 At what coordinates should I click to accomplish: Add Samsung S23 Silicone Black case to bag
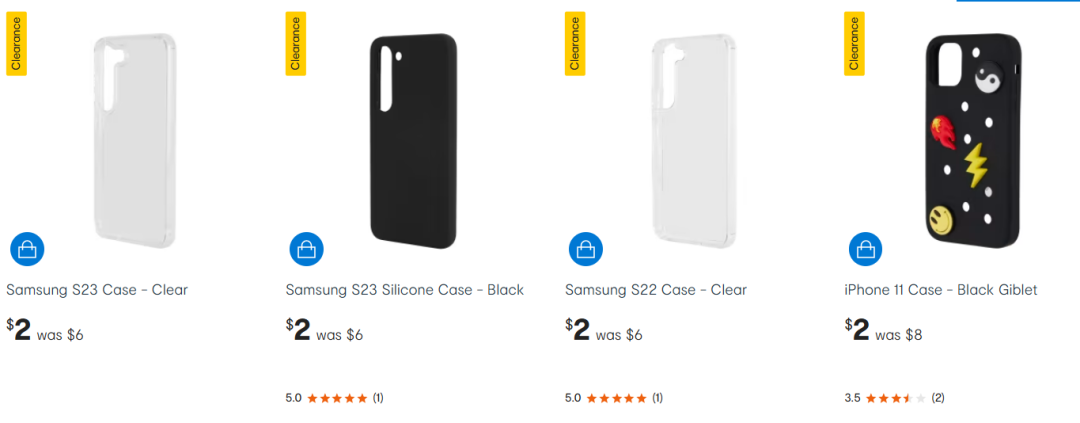pos(306,248)
